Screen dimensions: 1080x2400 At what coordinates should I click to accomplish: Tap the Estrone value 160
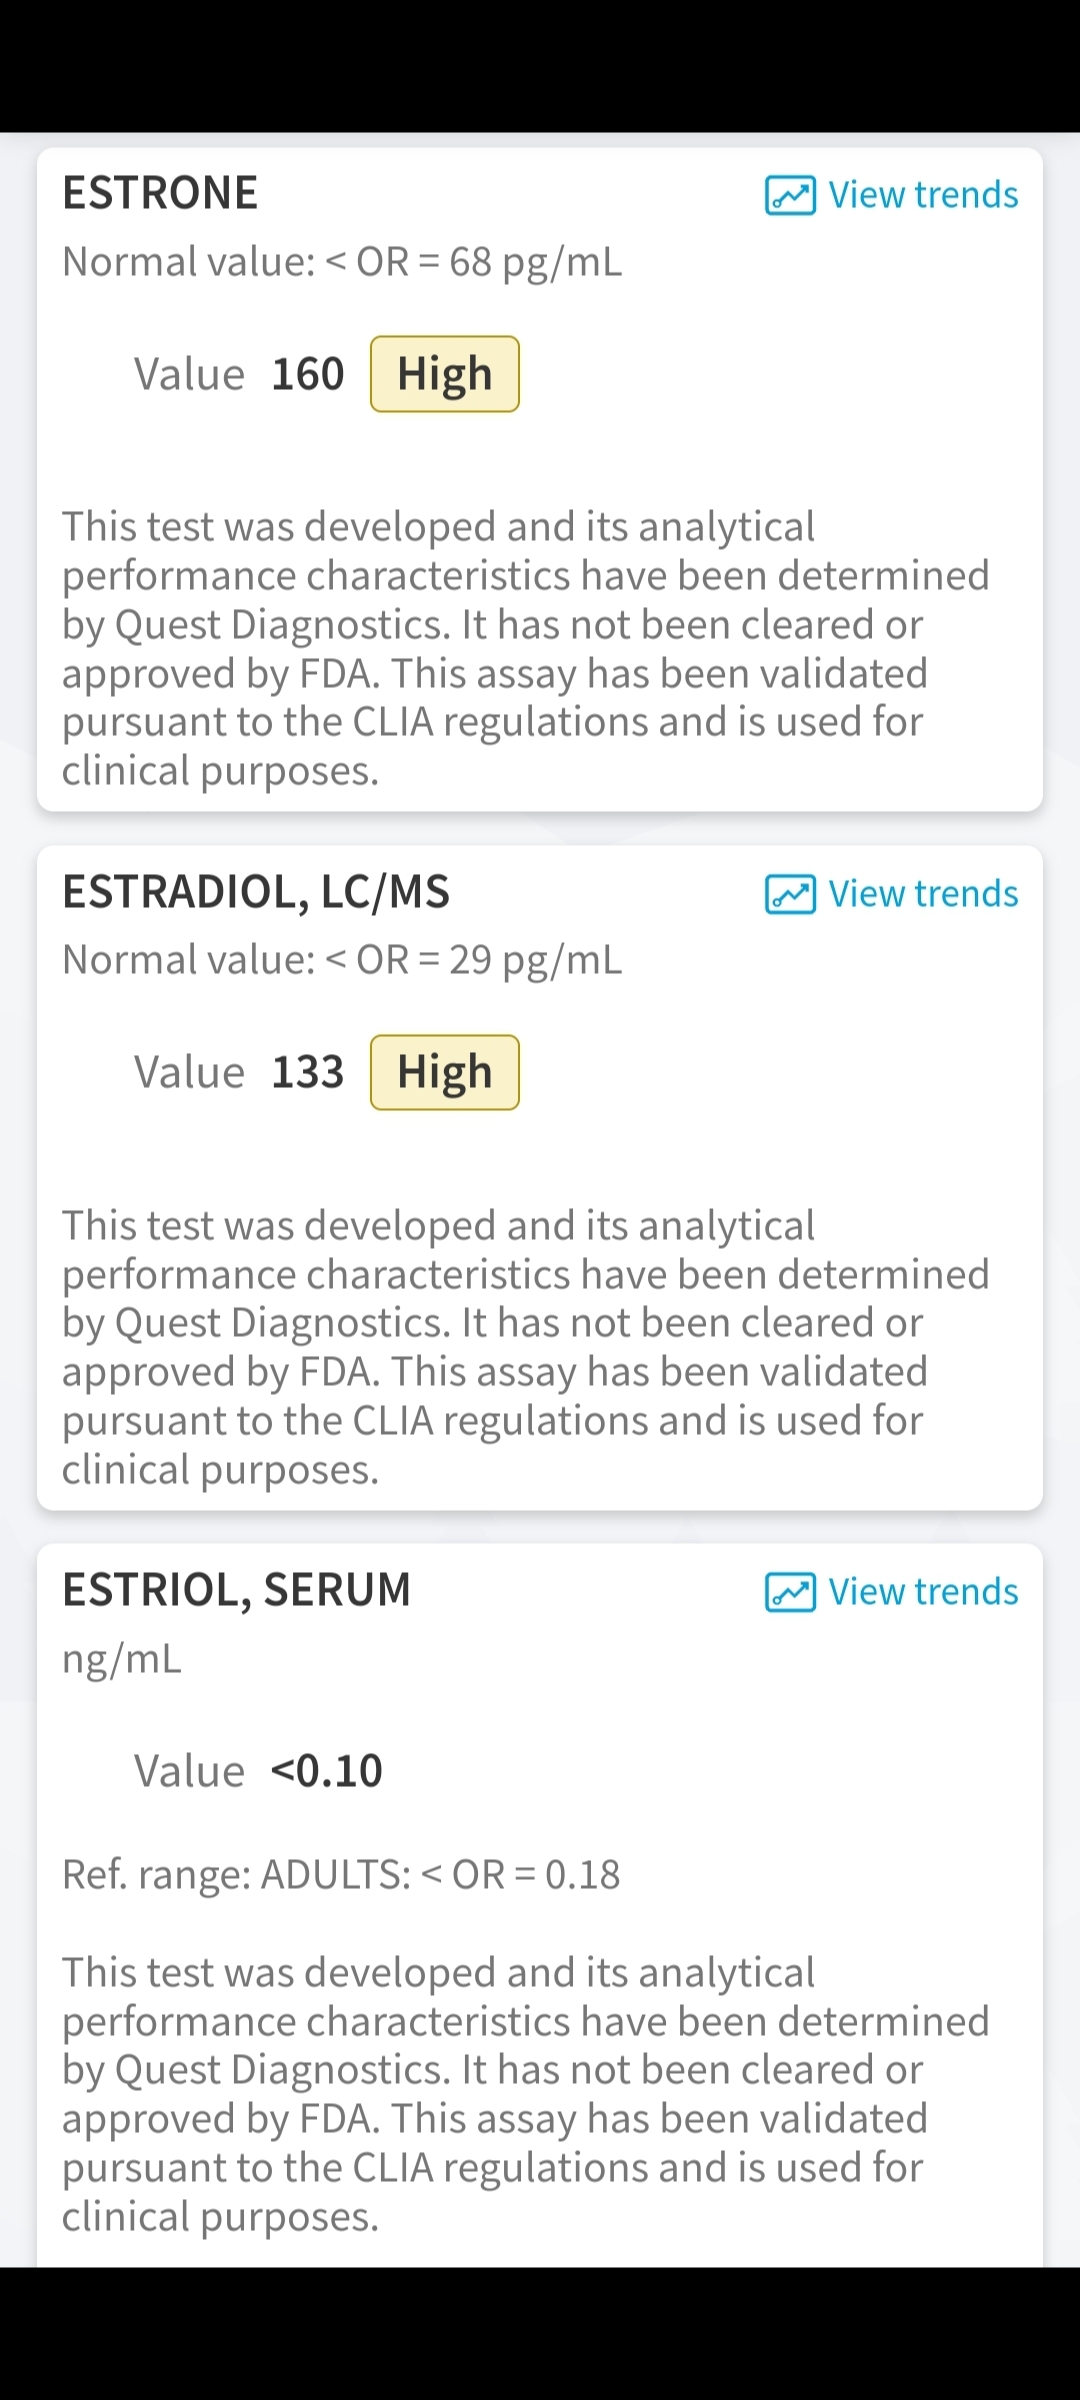pos(308,374)
